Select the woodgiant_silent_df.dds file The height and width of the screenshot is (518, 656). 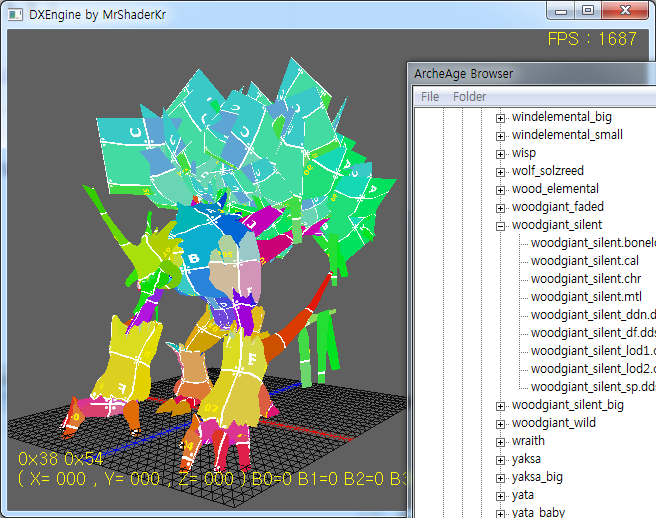593,333
